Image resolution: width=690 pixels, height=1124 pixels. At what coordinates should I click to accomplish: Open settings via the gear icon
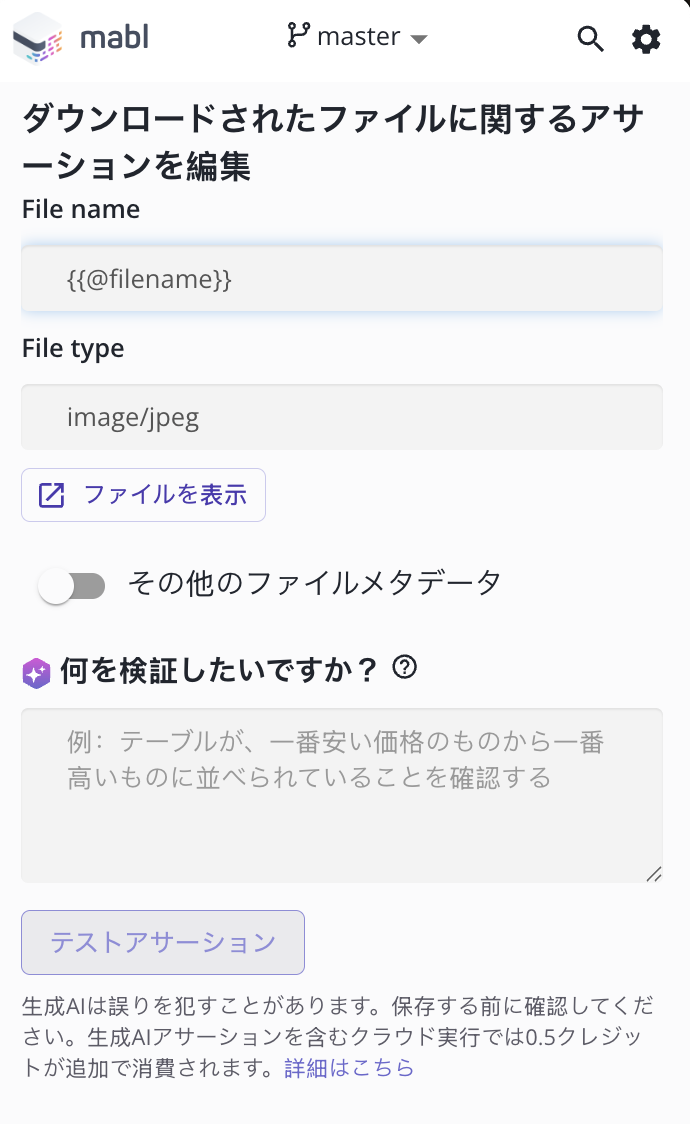click(646, 38)
